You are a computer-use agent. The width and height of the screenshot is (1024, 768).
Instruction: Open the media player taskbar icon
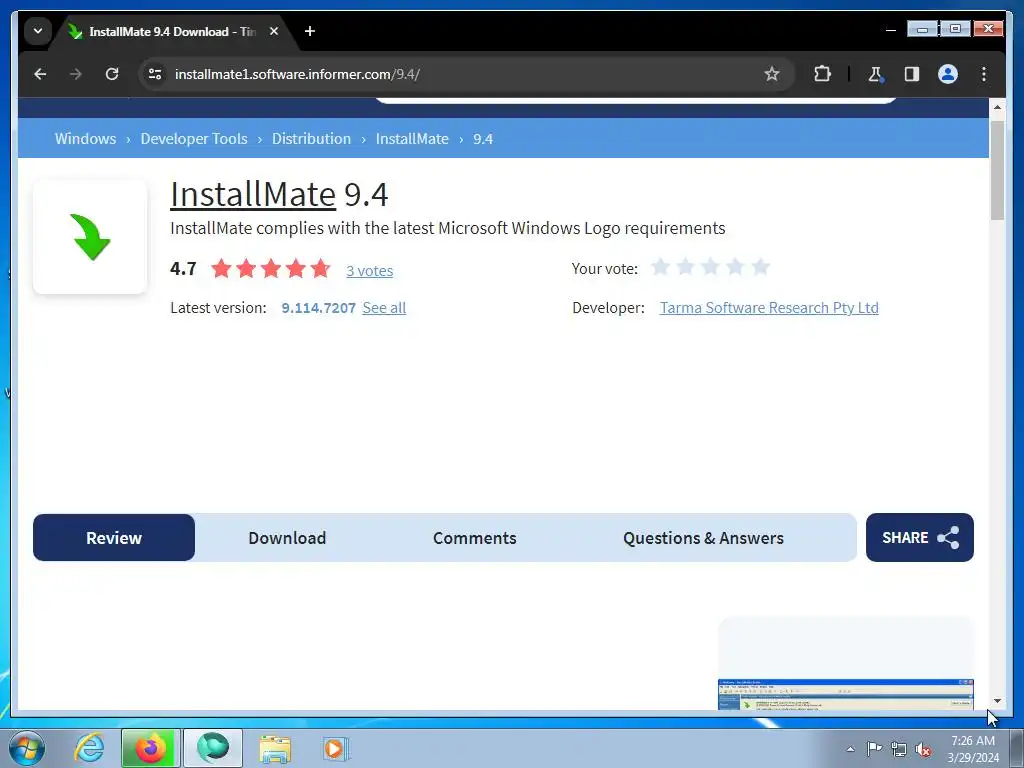336,748
